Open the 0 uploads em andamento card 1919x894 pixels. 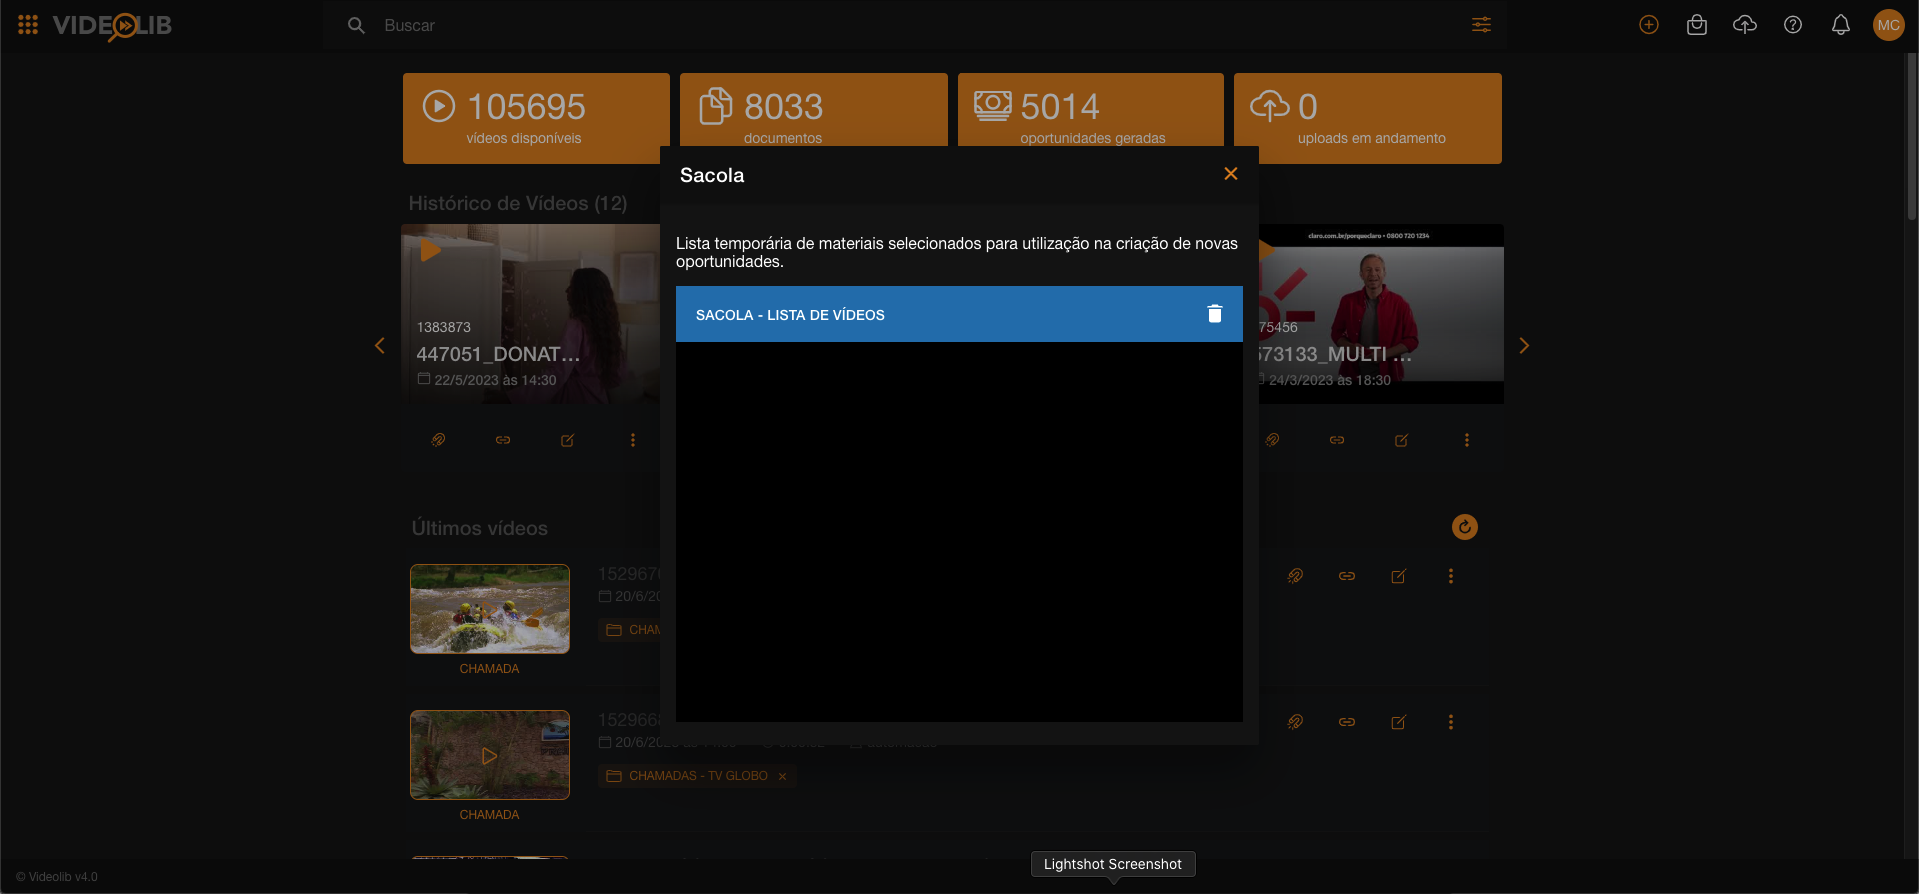pos(1368,118)
